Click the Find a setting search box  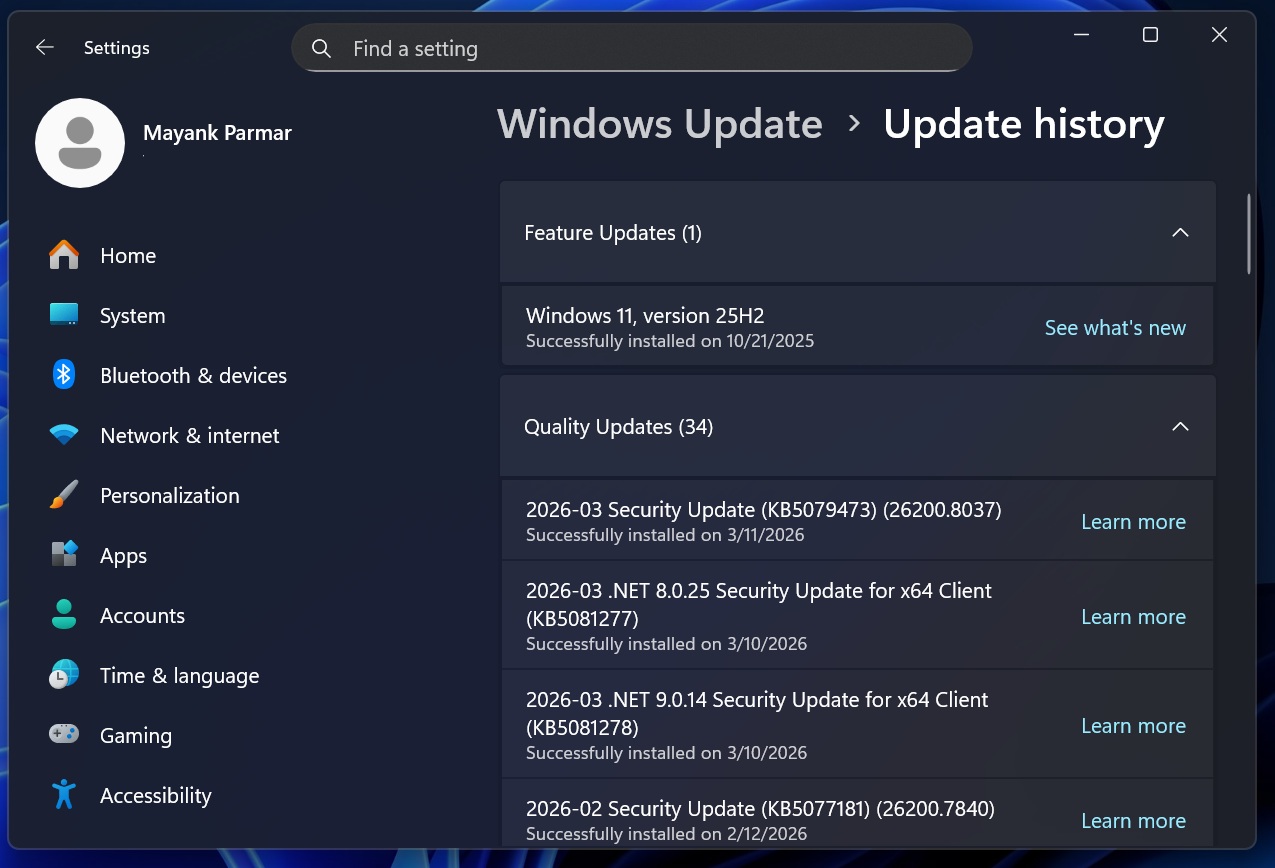point(630,47)
